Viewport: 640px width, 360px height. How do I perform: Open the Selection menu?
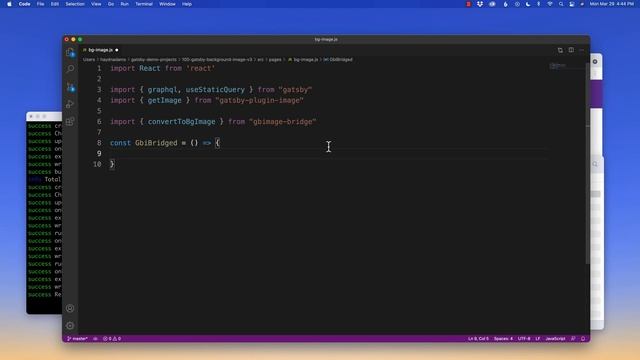[75, 4]
